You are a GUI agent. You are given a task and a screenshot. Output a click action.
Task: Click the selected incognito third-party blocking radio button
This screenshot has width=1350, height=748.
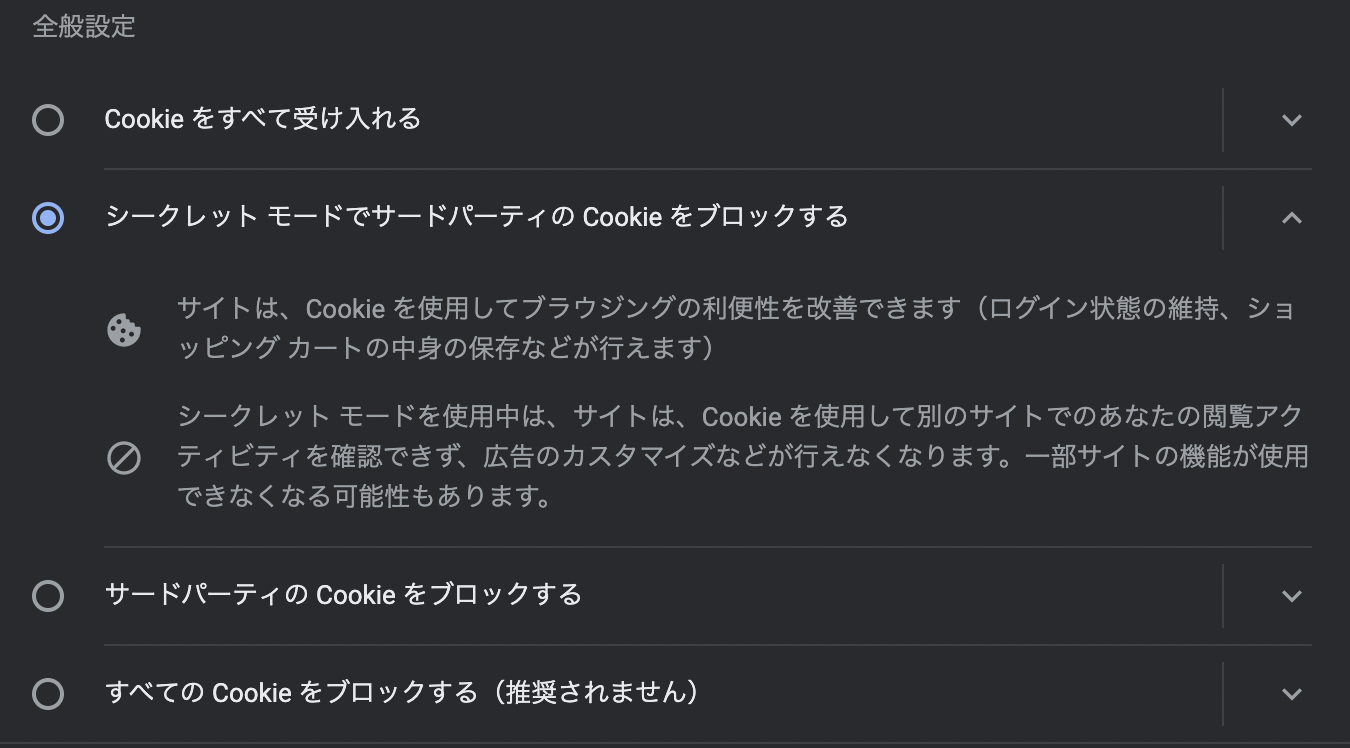(x=47, y=218)
